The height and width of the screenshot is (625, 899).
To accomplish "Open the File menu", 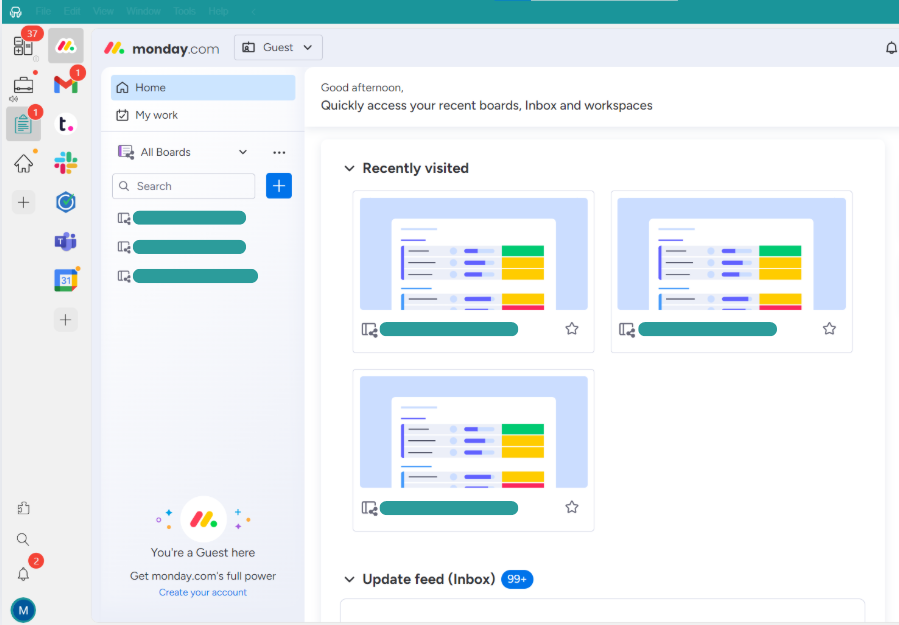I will click(43, 11).
